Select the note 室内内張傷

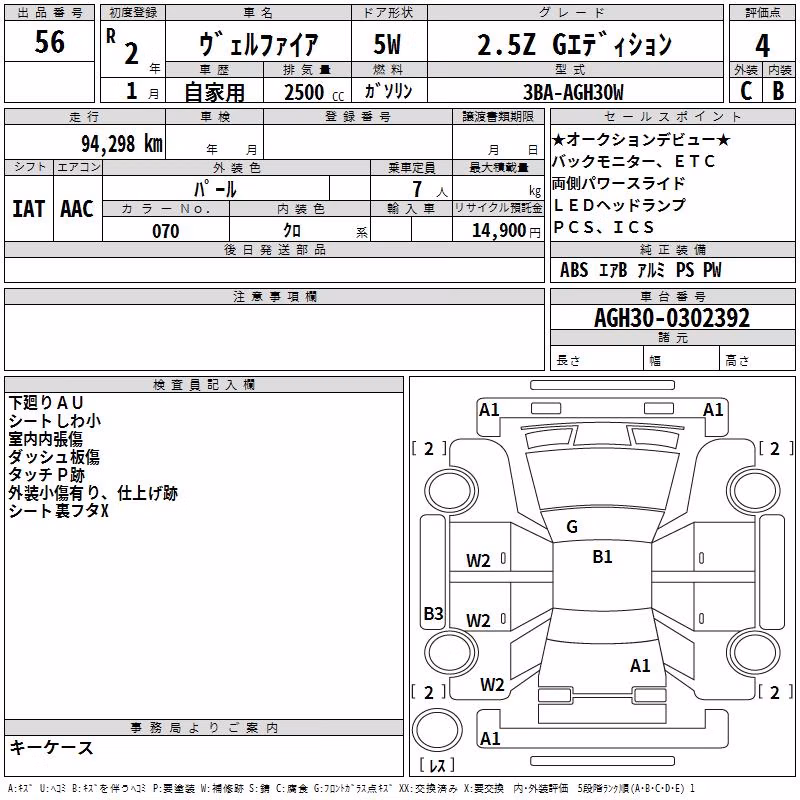point(45,439)
